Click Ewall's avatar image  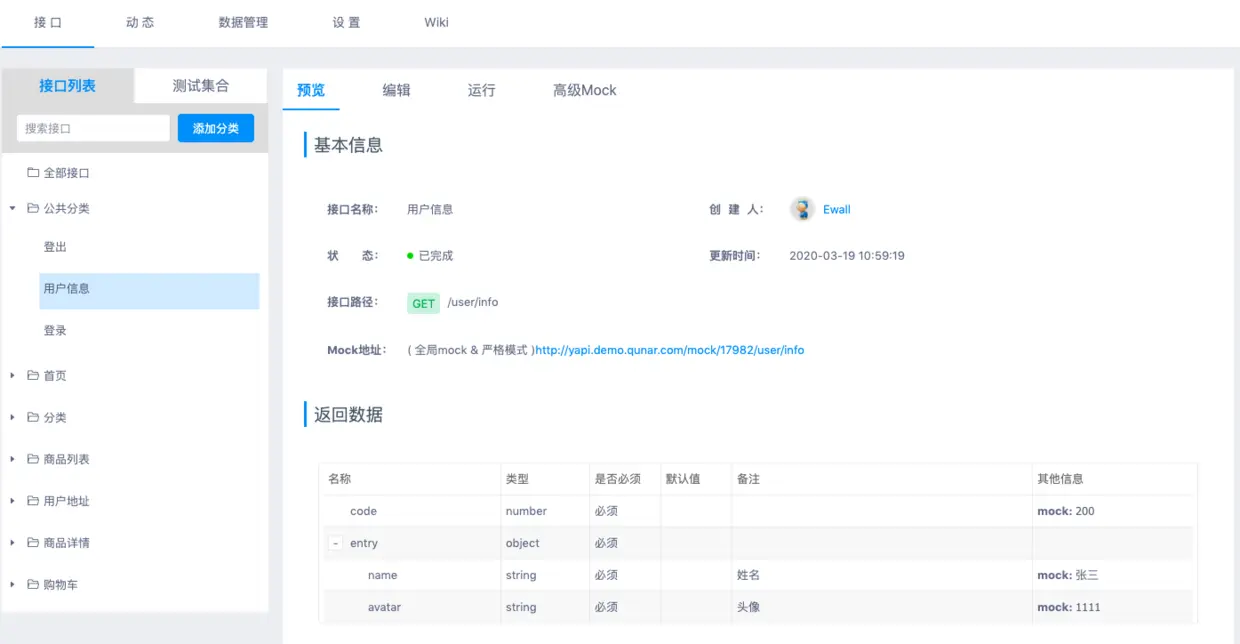click(x=802, y=209)
